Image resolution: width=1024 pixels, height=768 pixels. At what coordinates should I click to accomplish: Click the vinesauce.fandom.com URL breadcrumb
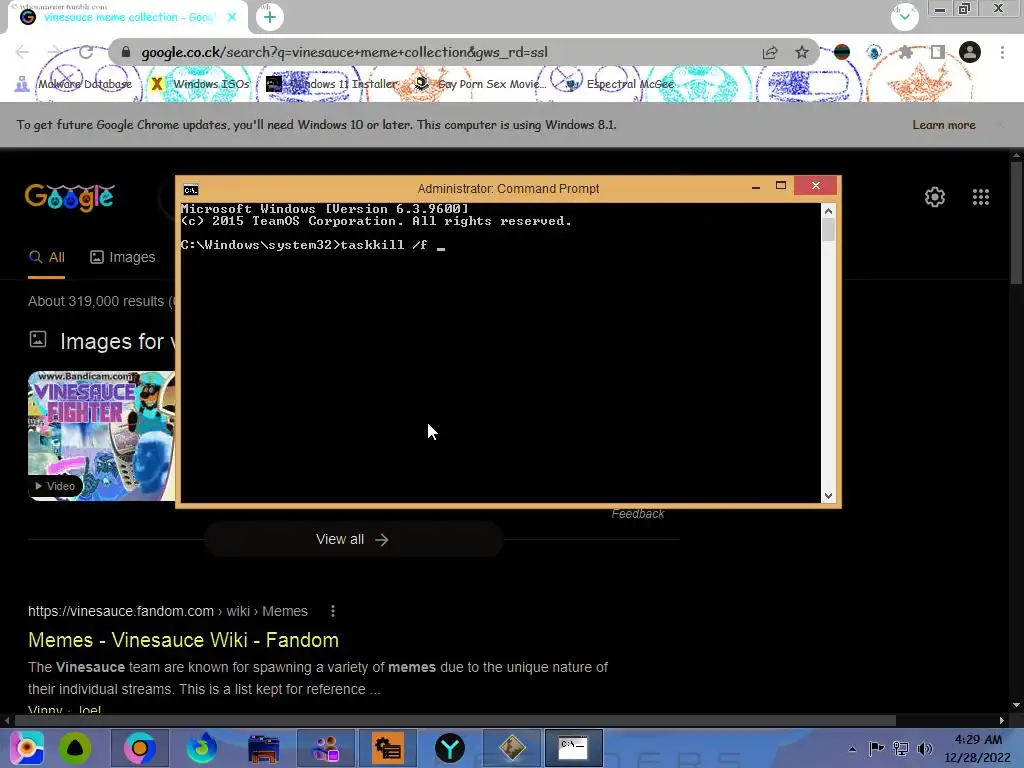(168, 611)
